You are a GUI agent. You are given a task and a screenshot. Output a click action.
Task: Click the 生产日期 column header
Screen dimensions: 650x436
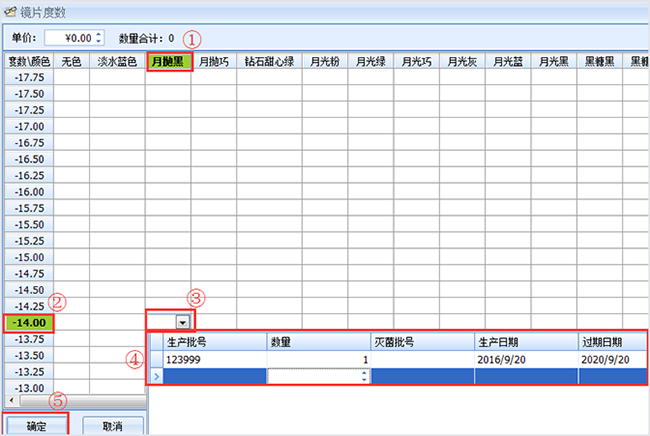coord(526,342)
